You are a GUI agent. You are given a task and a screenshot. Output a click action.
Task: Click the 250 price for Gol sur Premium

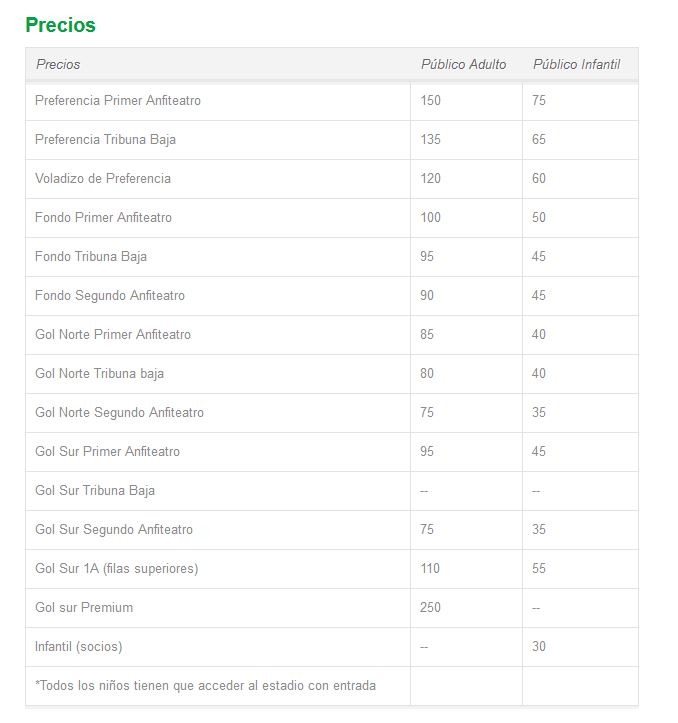tap(430, 607)
